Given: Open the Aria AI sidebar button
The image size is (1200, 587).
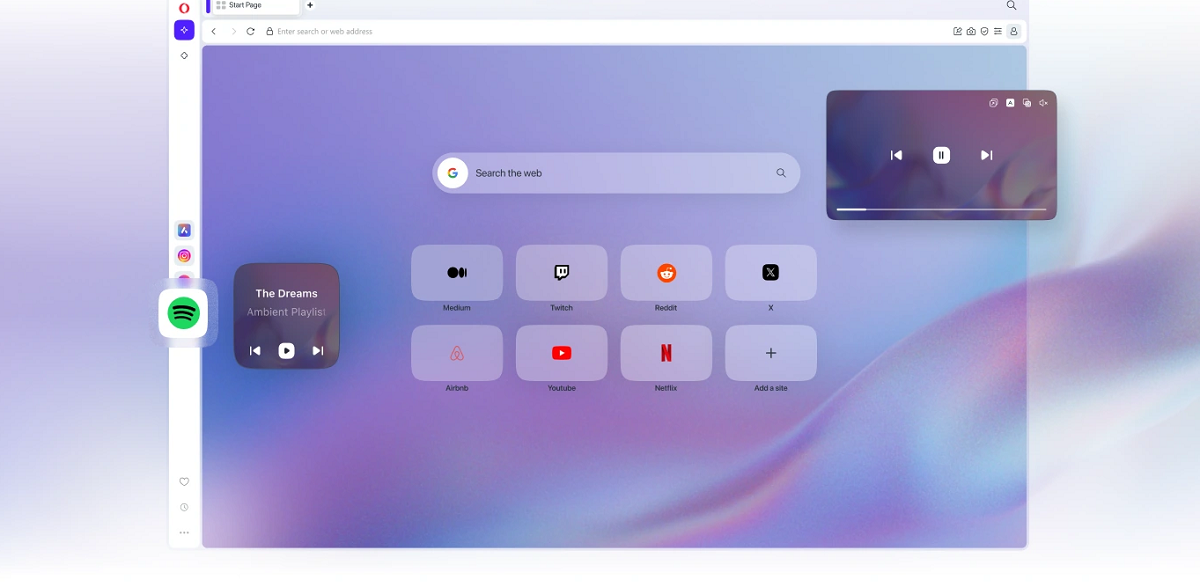Looking at the screenshot, I should [184, 30].
